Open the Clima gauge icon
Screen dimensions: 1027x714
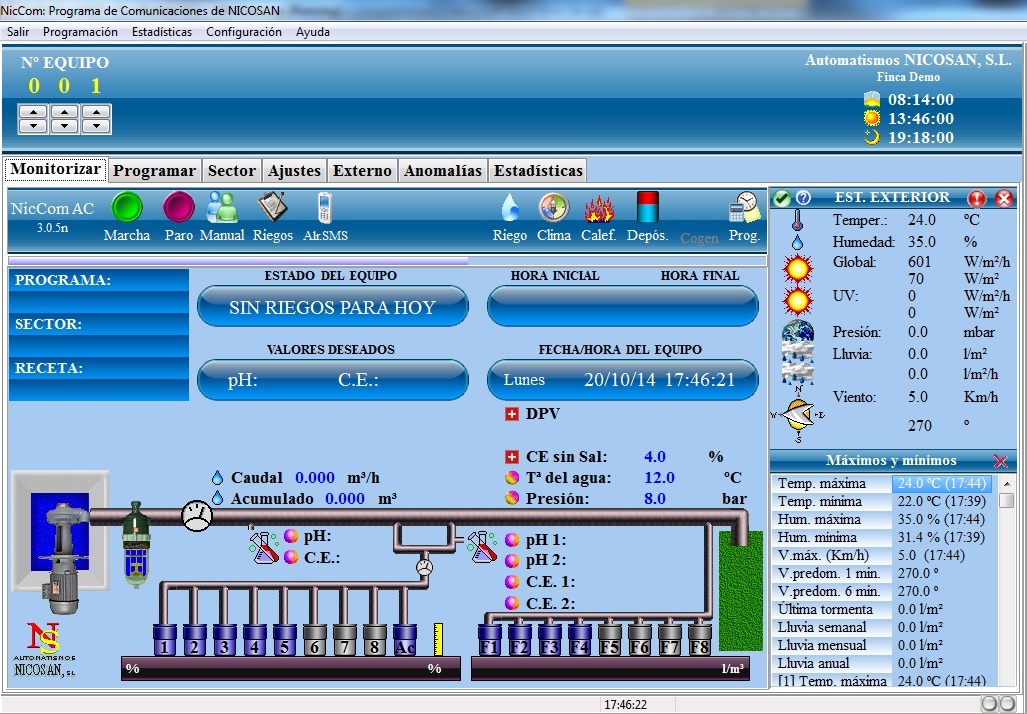554,208
